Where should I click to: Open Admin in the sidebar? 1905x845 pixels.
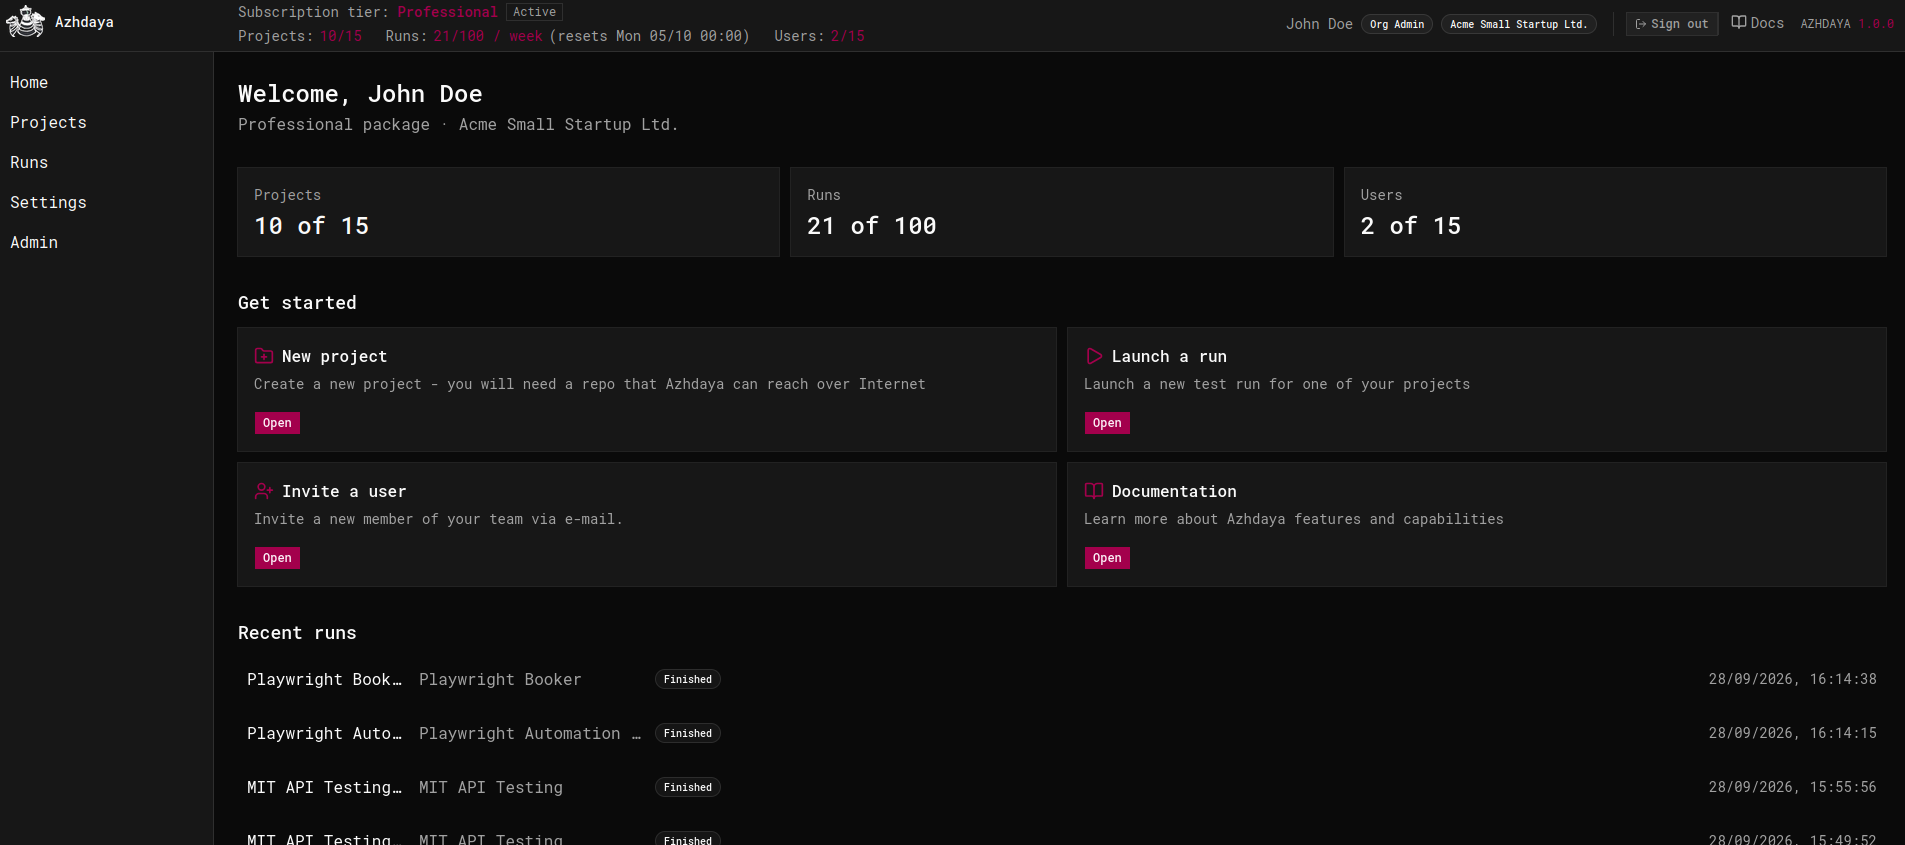point(34,243)
